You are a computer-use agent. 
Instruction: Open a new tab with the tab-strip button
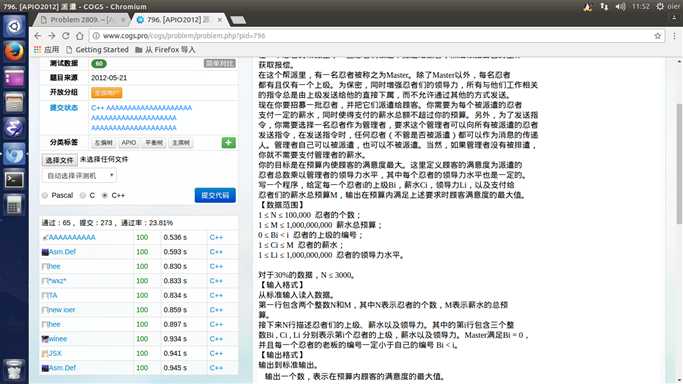tap(238, 20)
